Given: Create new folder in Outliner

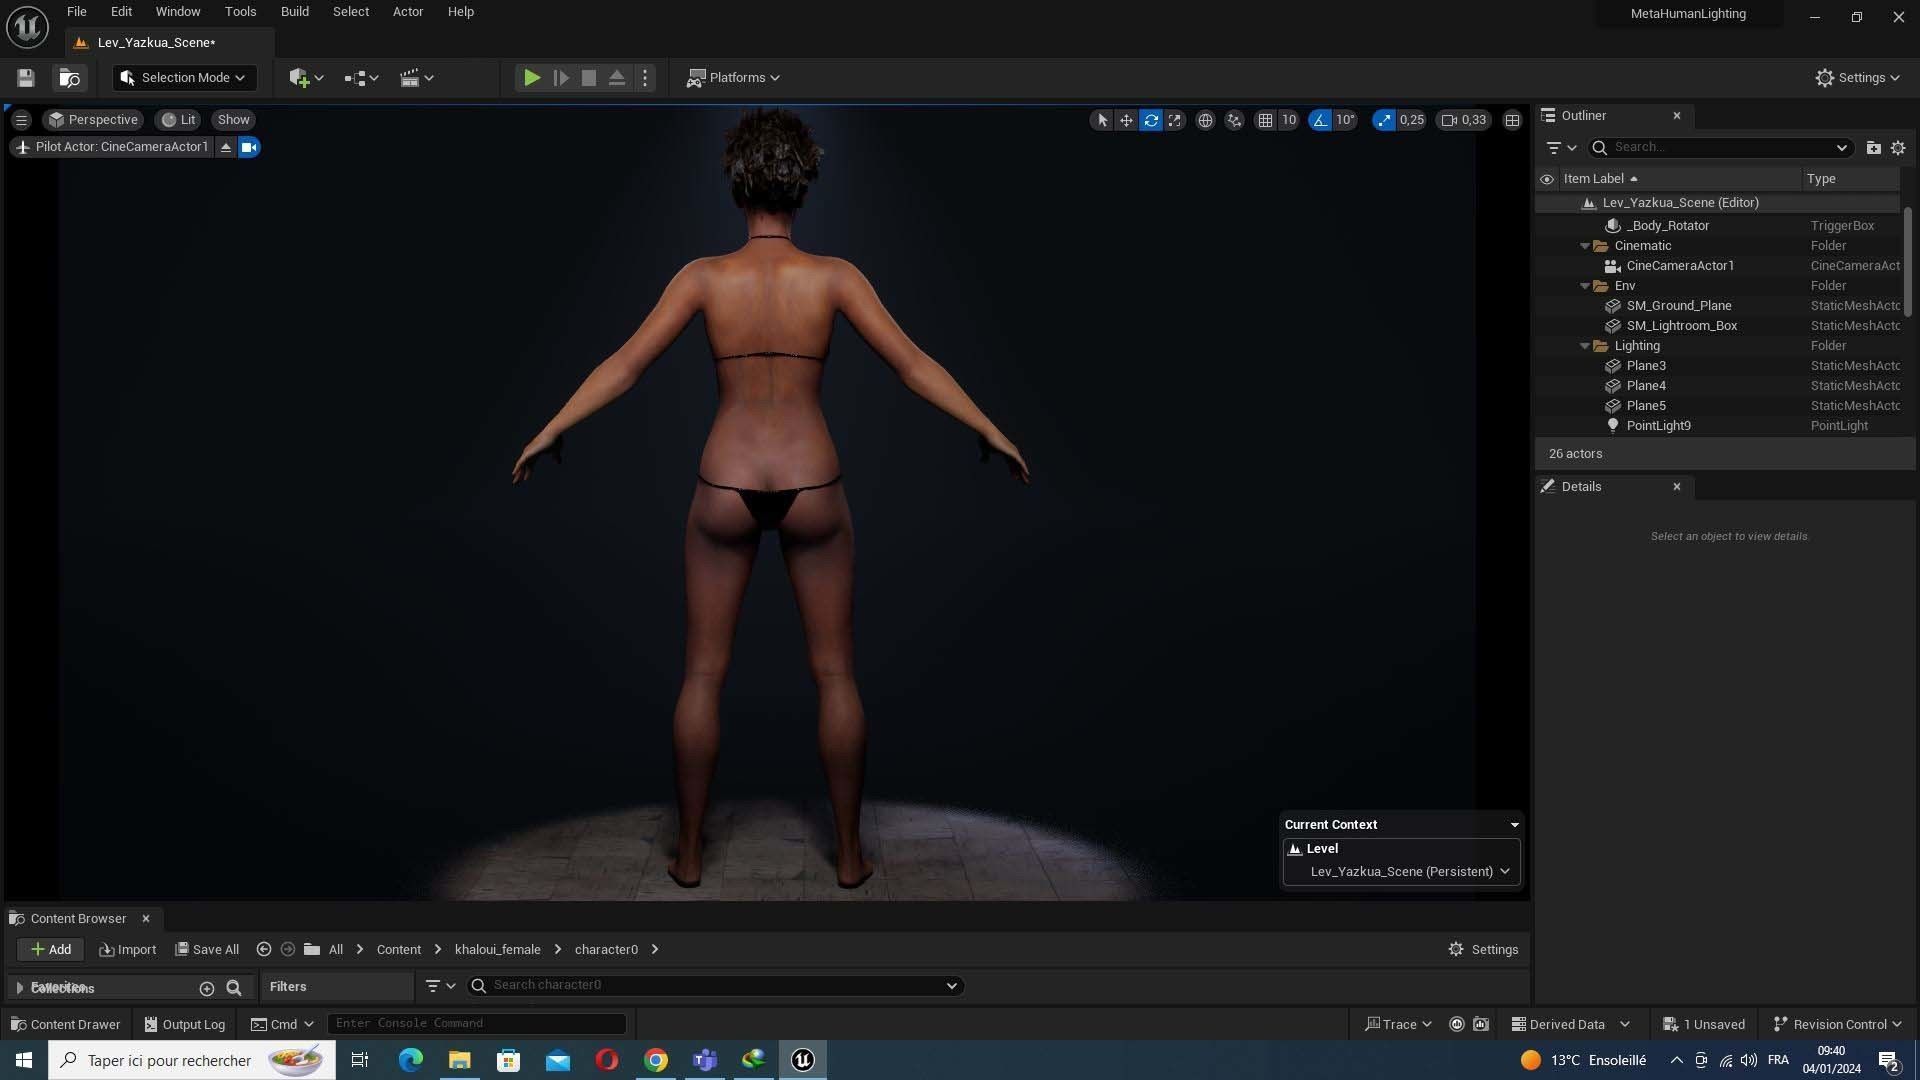Looking at the screenshot, I should click(1874, 147).
